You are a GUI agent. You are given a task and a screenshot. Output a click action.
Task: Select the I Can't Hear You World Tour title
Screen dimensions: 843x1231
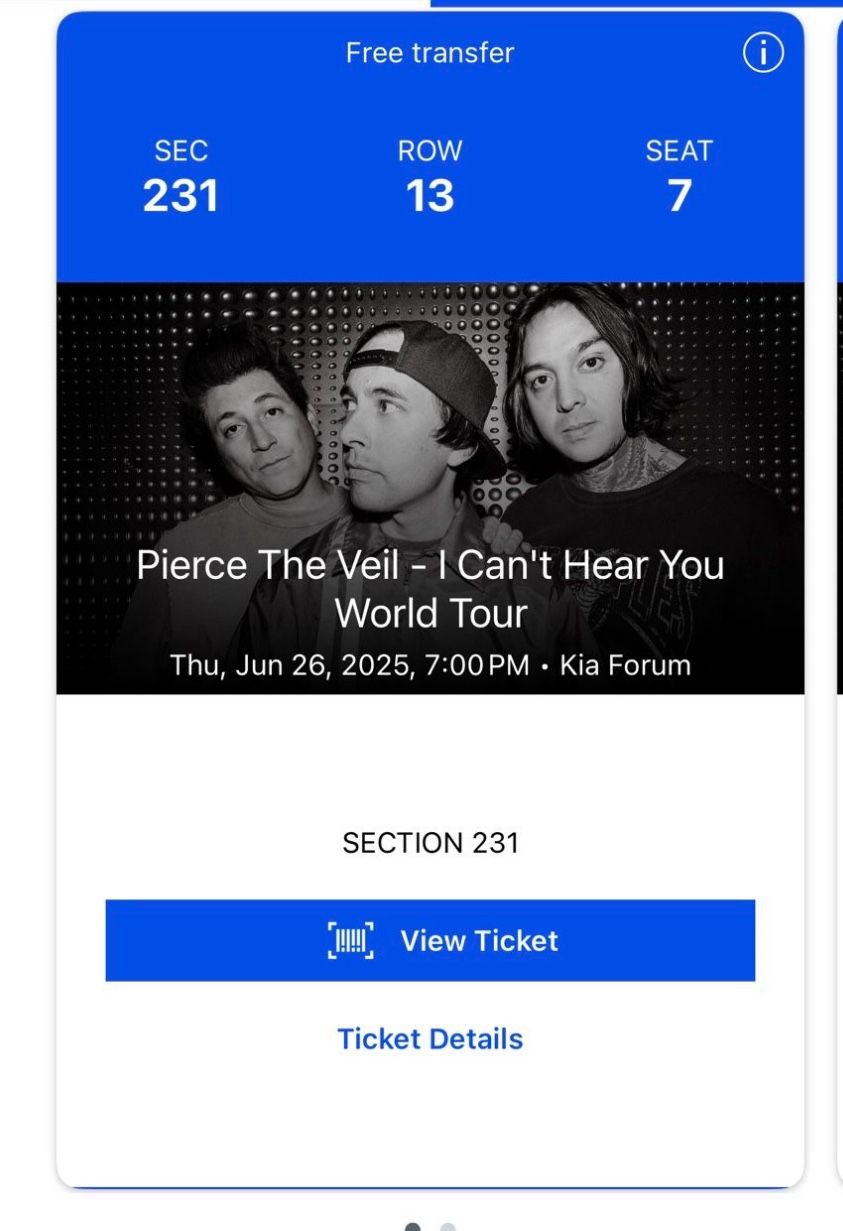[430, 588]
